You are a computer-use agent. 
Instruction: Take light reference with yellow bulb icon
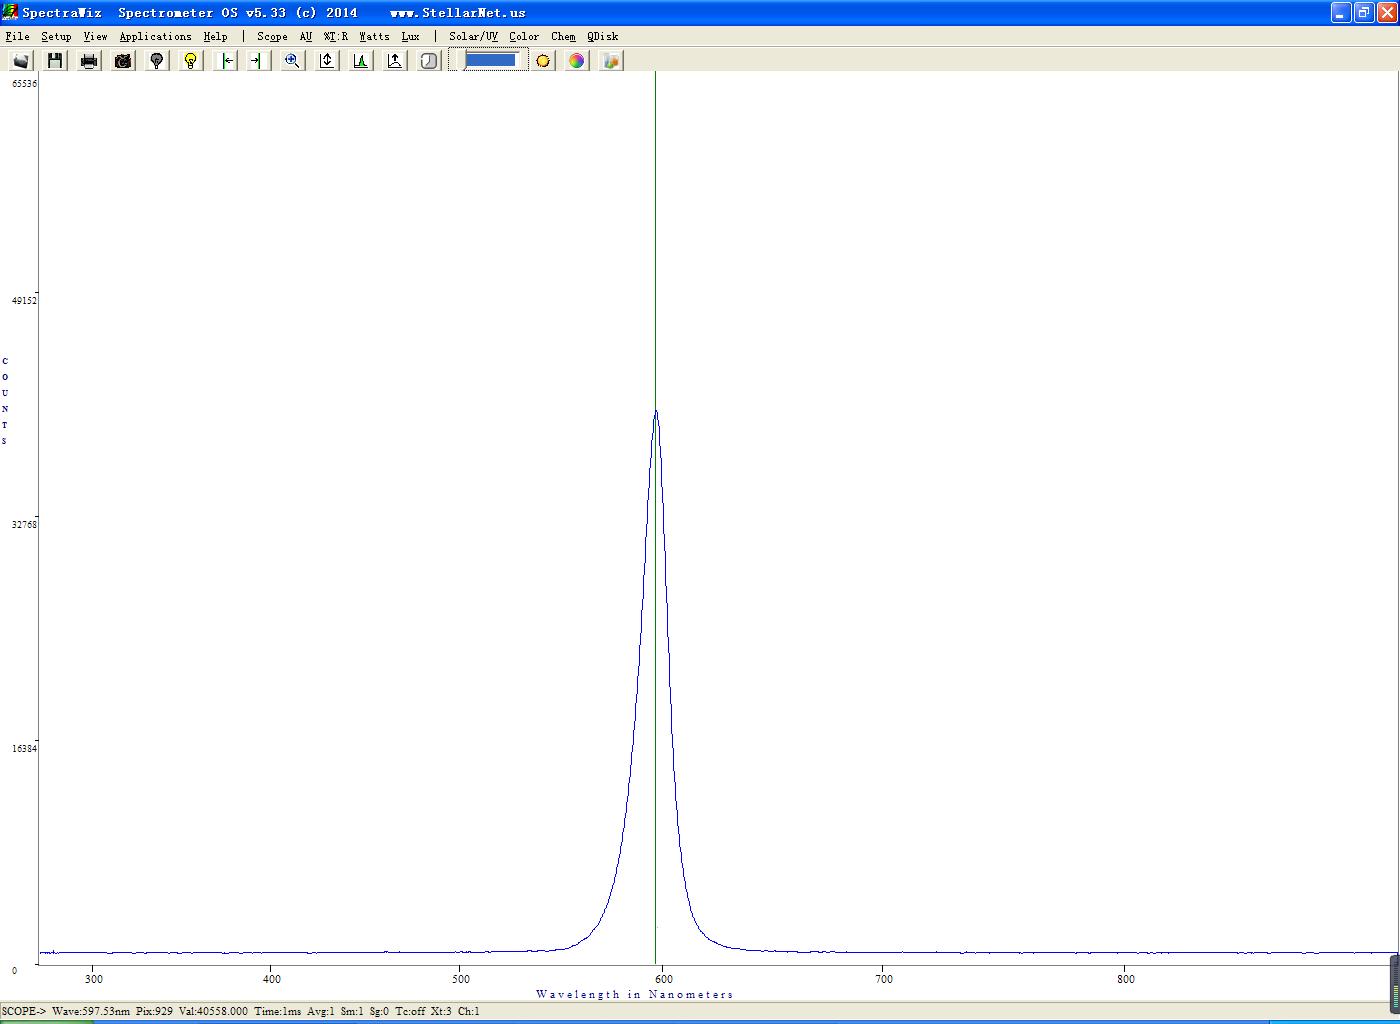[191, 61]
